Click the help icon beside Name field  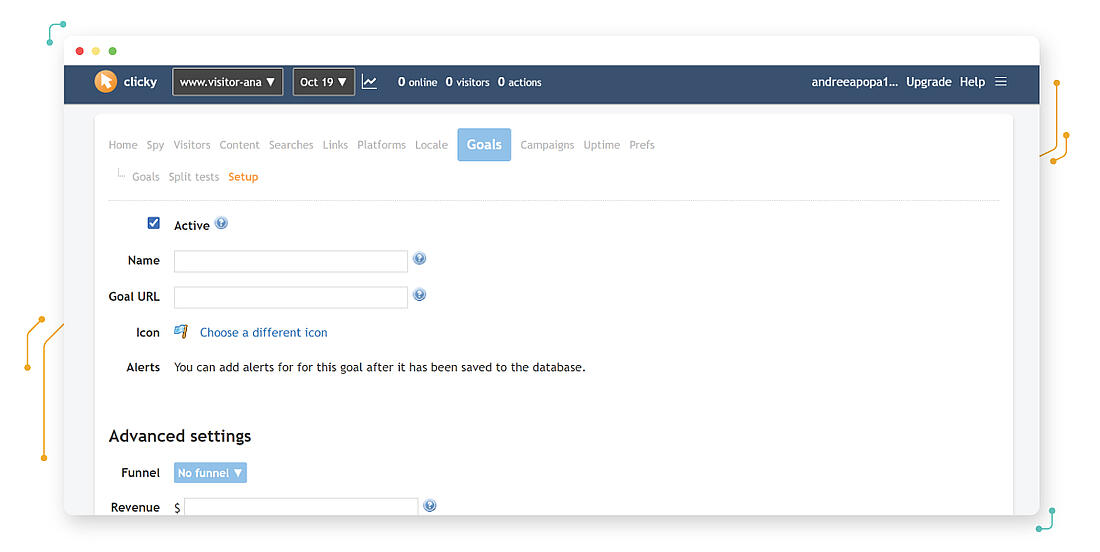420,259
